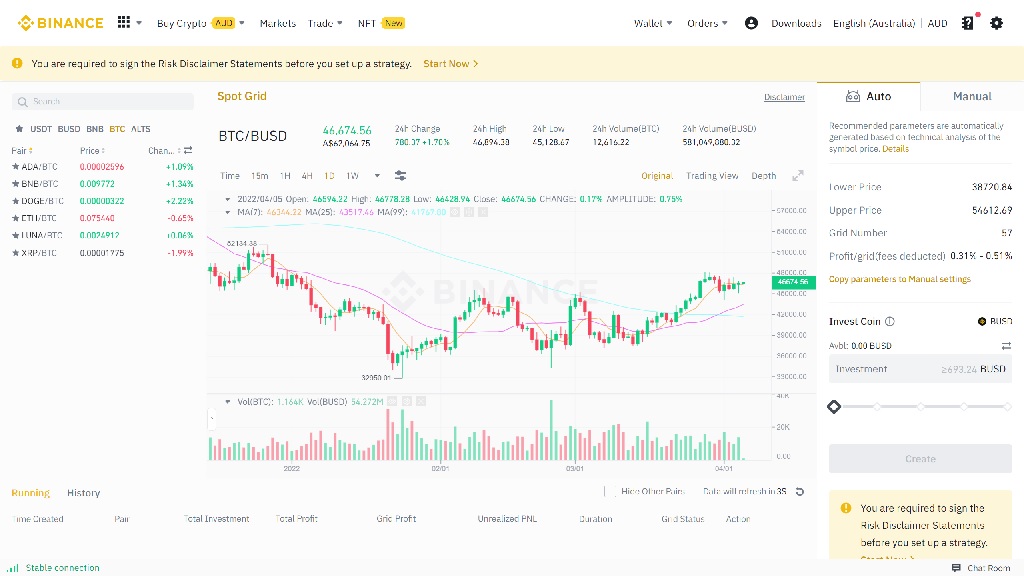Collapse the Vol(BTC) indicator legend arrow

(227, 402)
